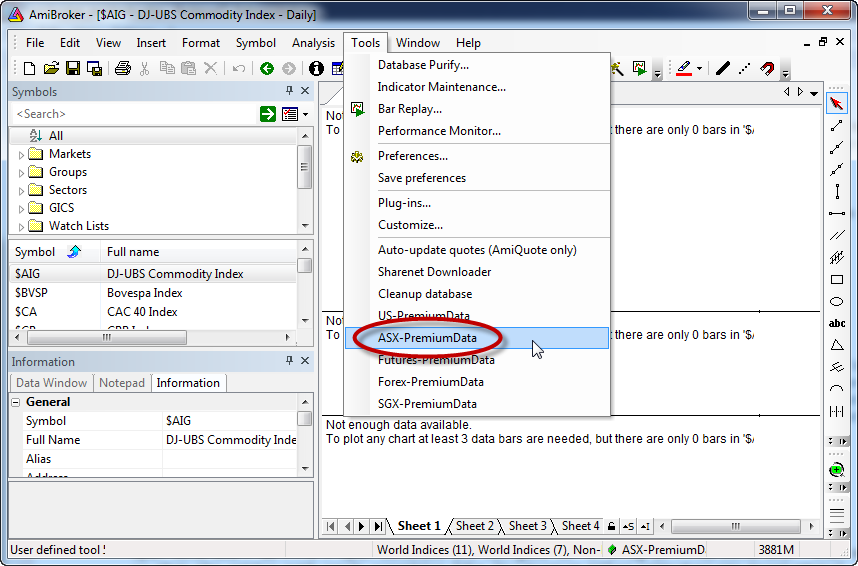Select the arc drawing tool
858x566 pixels.
[x=837, y=389]
